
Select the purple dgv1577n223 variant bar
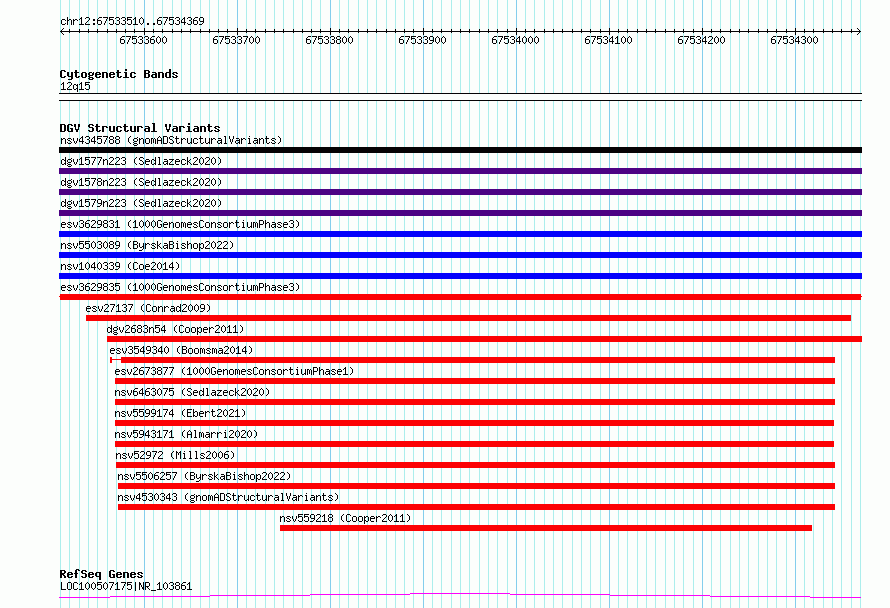point(460,171)
